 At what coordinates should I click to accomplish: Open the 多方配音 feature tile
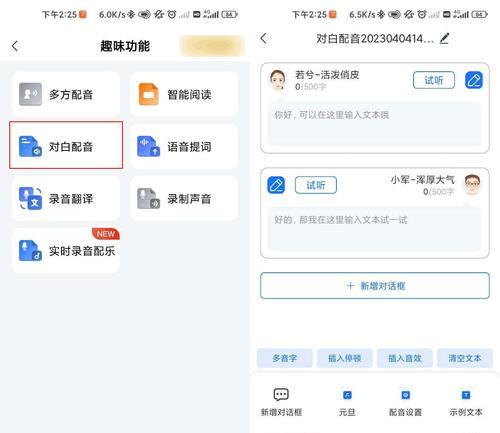(66, 94)
